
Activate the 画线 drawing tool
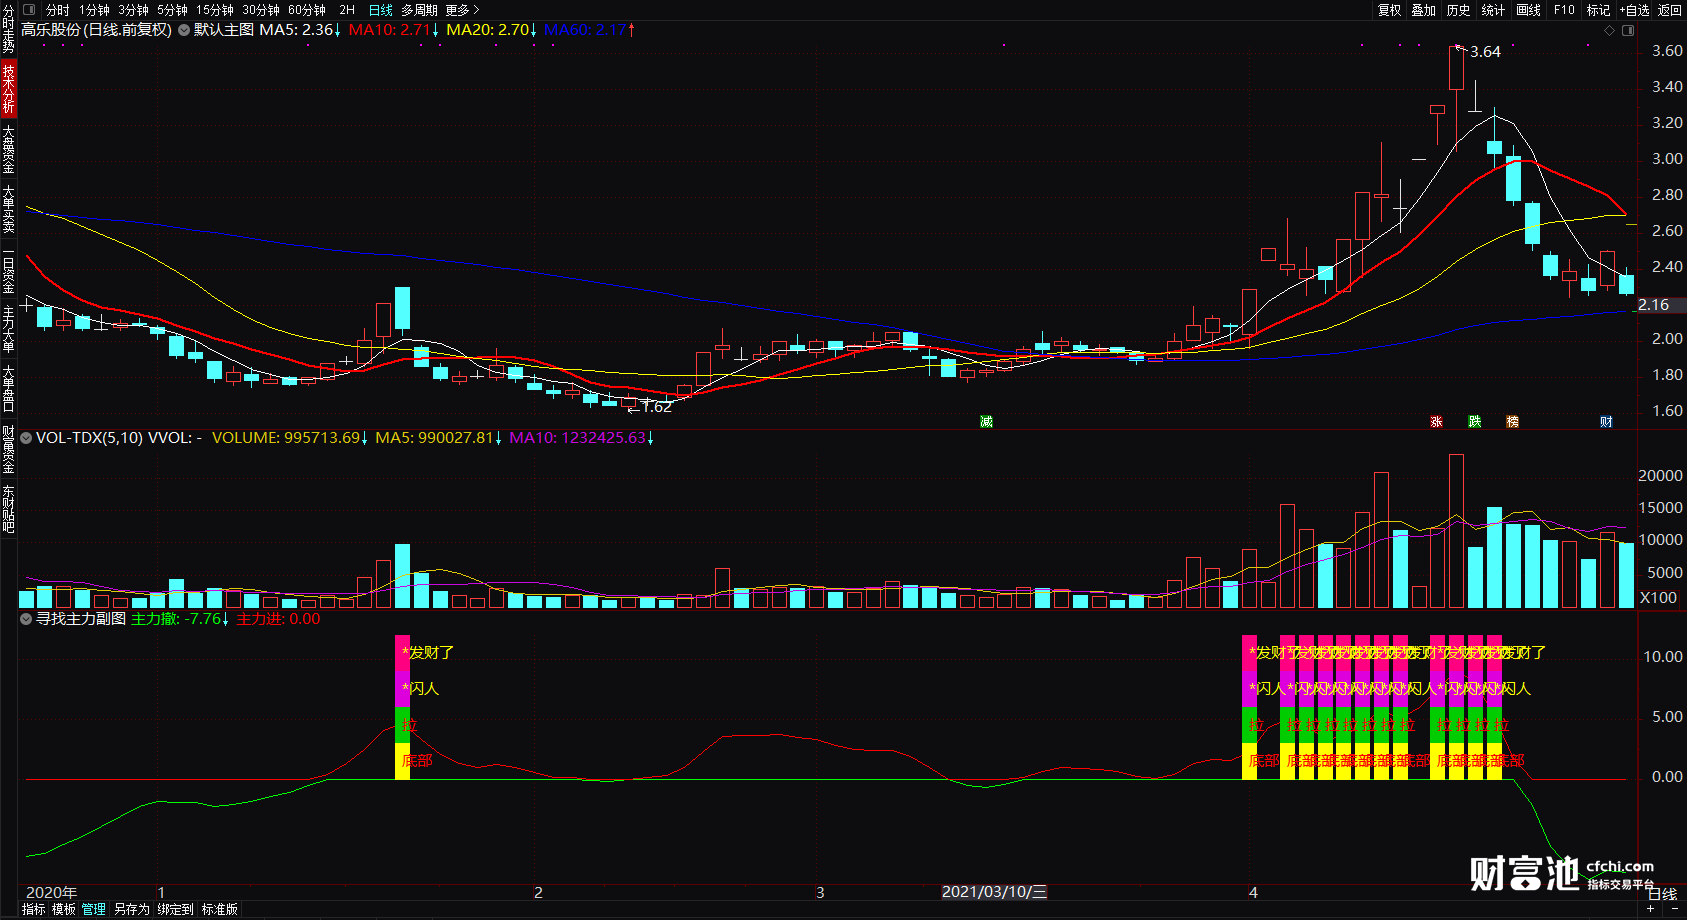pos(1528,9)
